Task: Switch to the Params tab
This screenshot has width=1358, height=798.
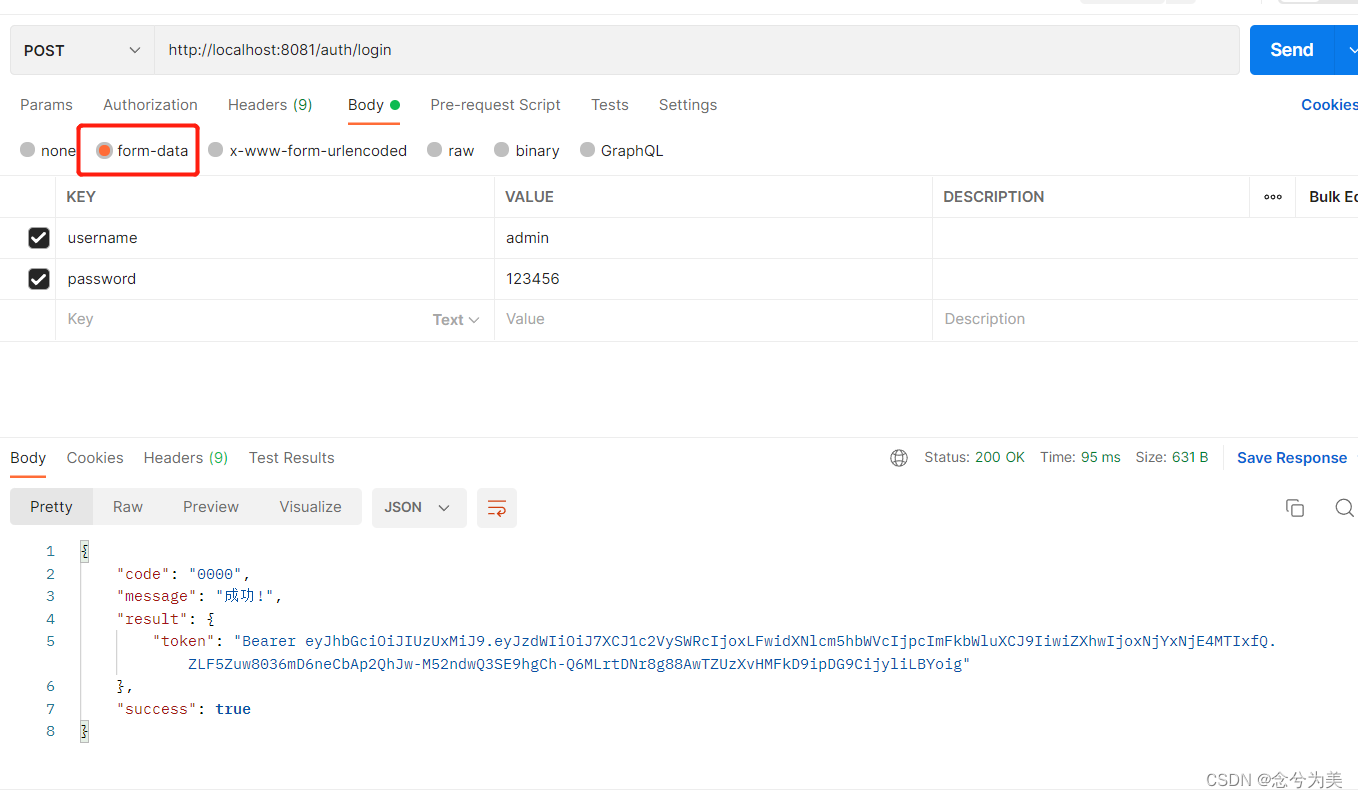Action: 46,105
